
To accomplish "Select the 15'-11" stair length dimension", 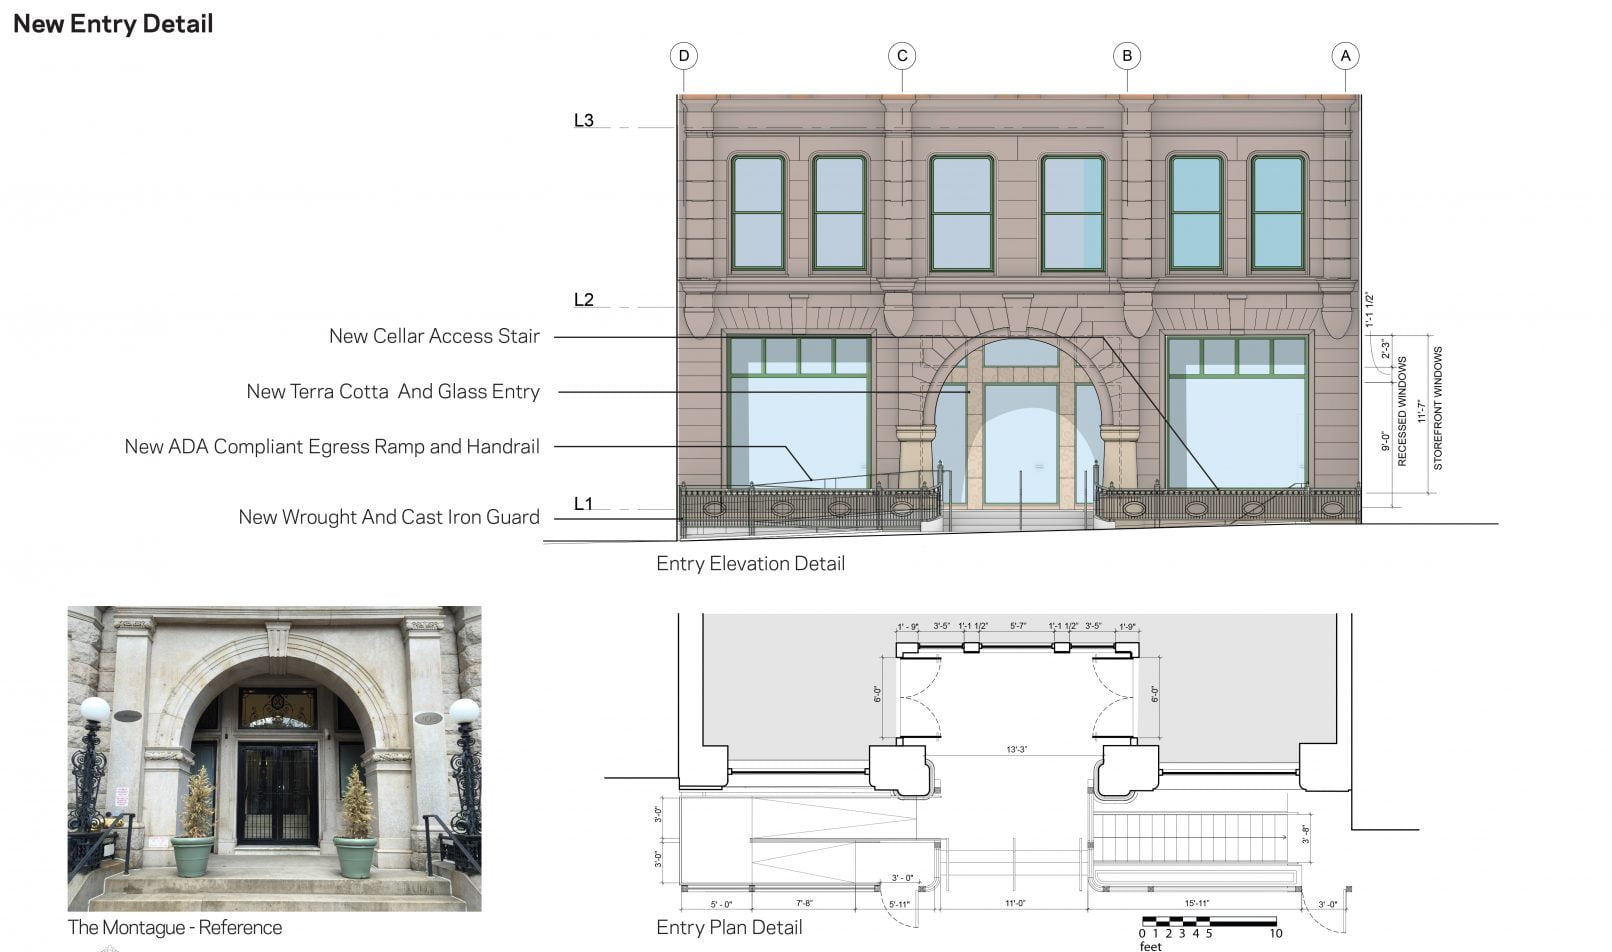I will (x=1197, y=903).
